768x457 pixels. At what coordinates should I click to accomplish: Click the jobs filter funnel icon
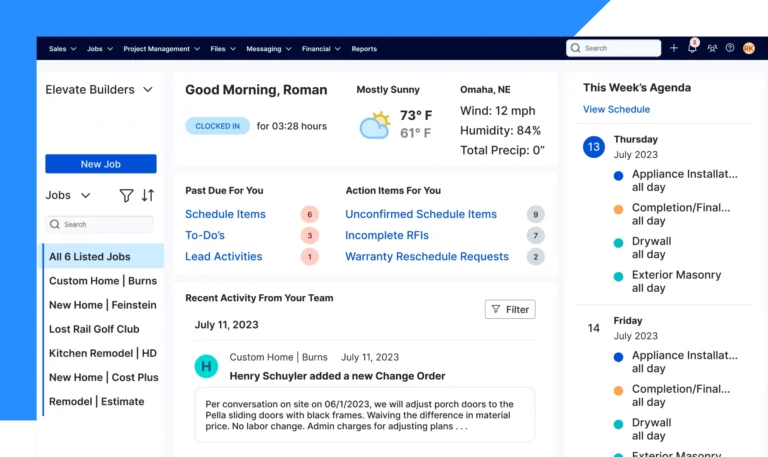point(126,196)
